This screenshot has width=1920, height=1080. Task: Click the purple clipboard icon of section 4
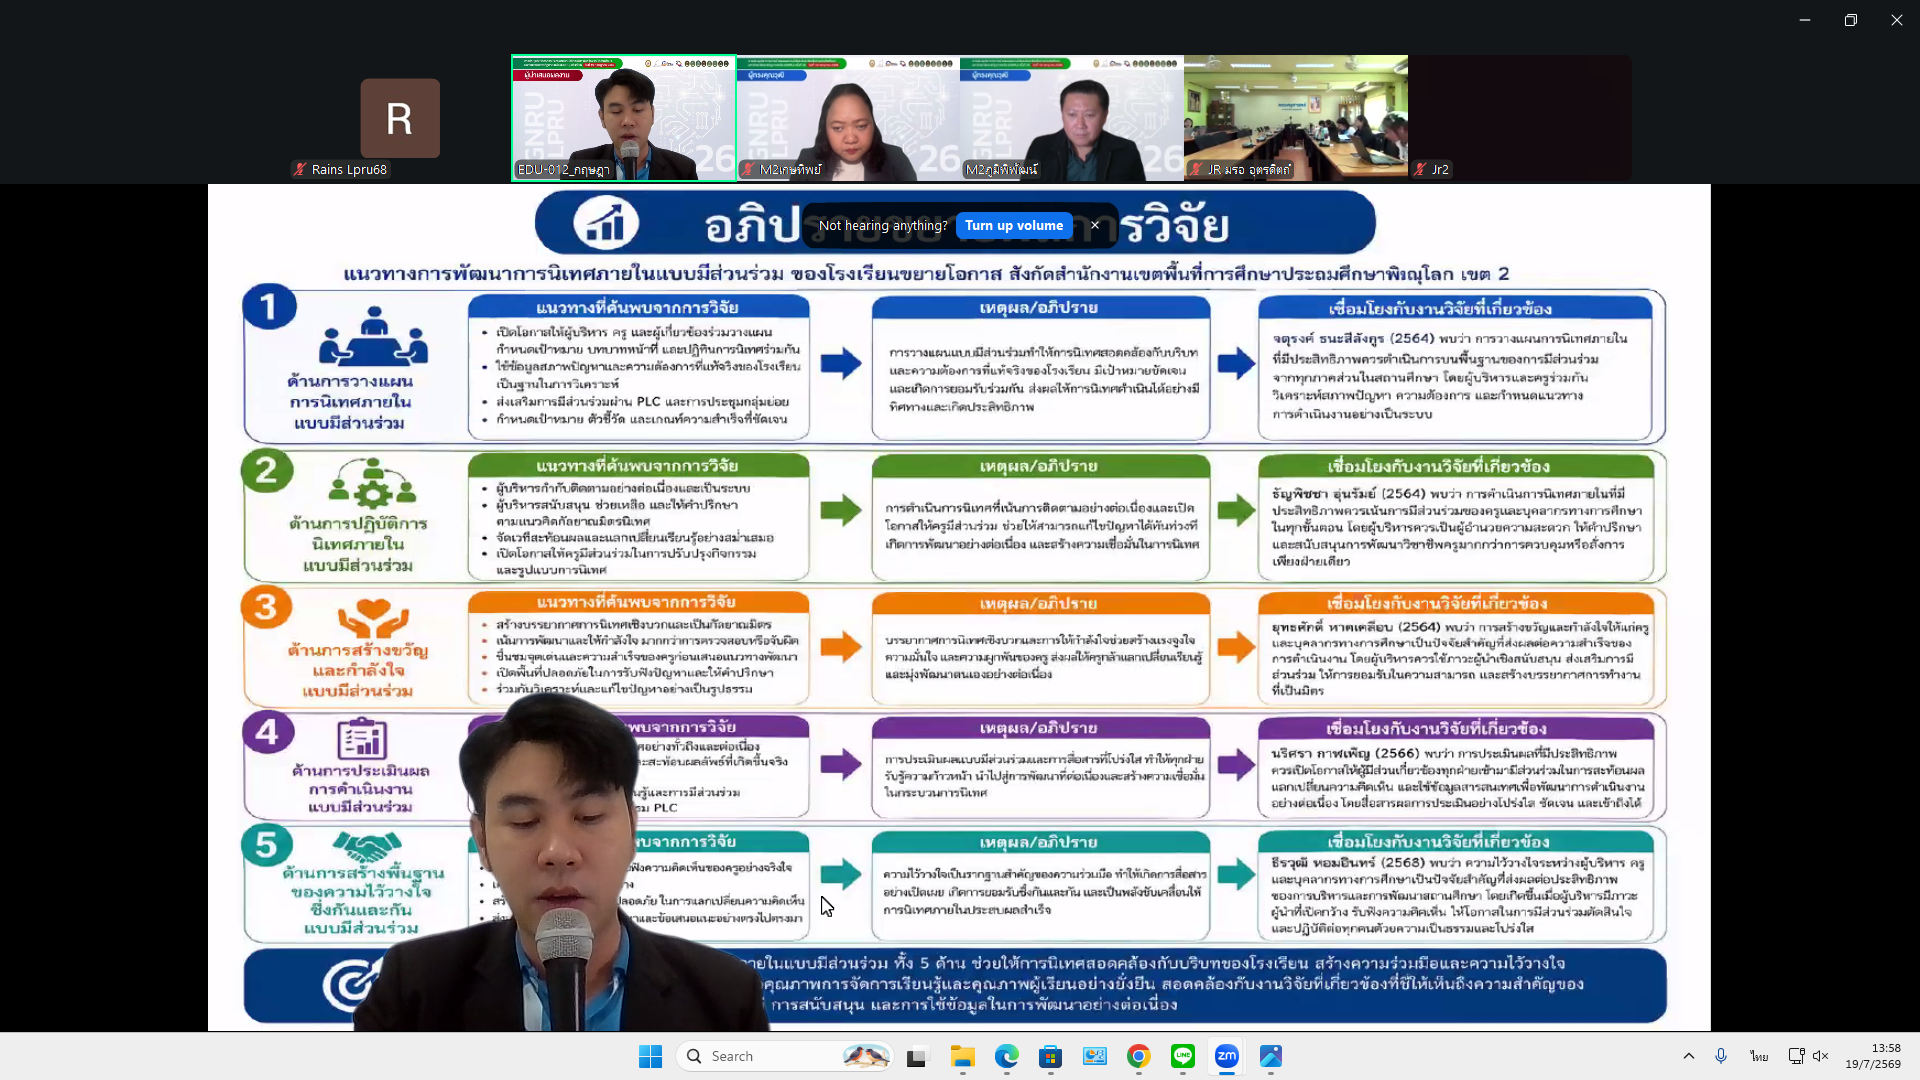point(362,739)
